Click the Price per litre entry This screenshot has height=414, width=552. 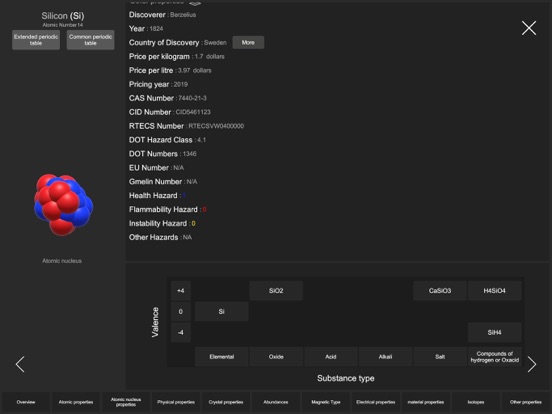[x=170, y=70]
